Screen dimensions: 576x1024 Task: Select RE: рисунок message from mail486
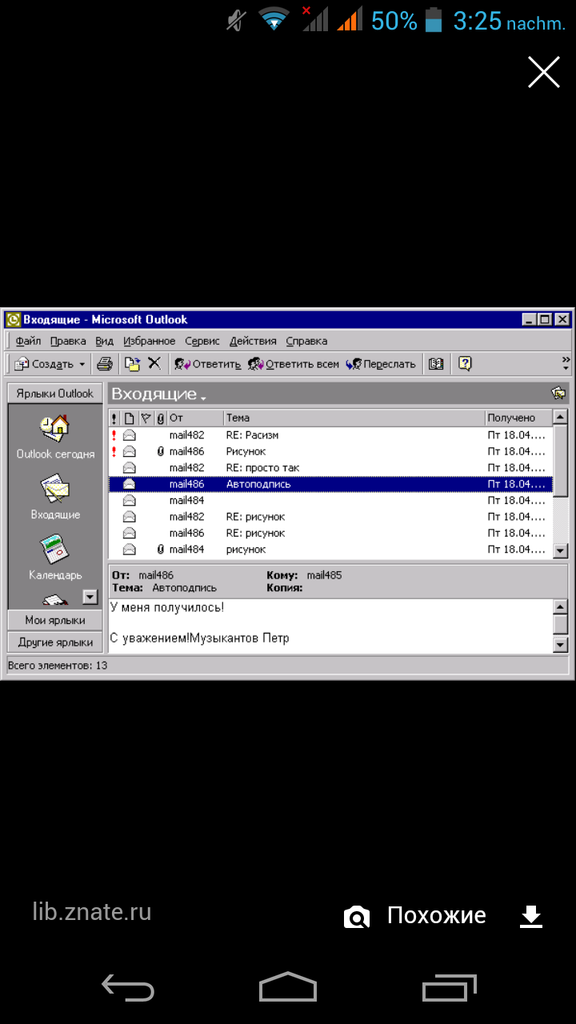[330, 533]
